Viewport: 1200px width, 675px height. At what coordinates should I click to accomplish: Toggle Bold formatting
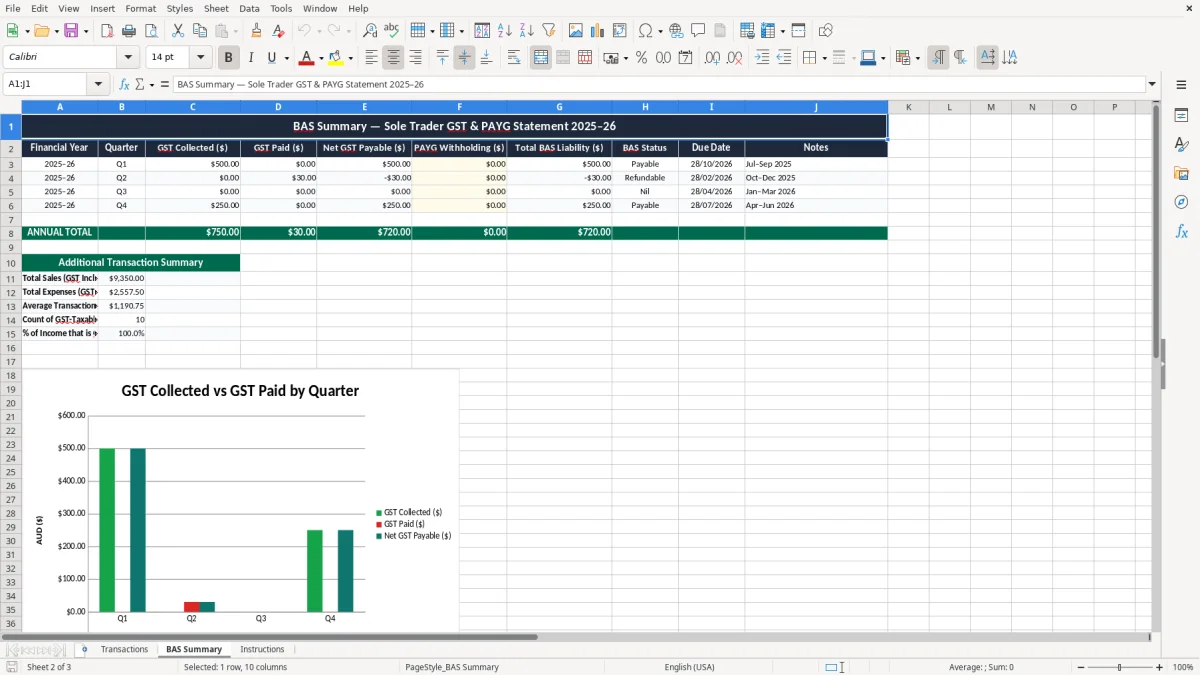pyautogui.click(x=228, y=57)
